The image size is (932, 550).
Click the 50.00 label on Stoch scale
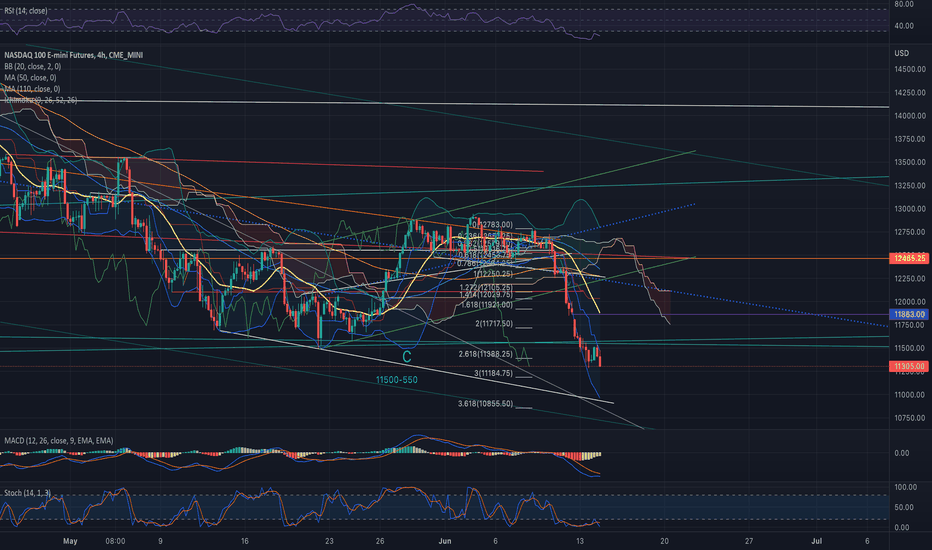904,507
